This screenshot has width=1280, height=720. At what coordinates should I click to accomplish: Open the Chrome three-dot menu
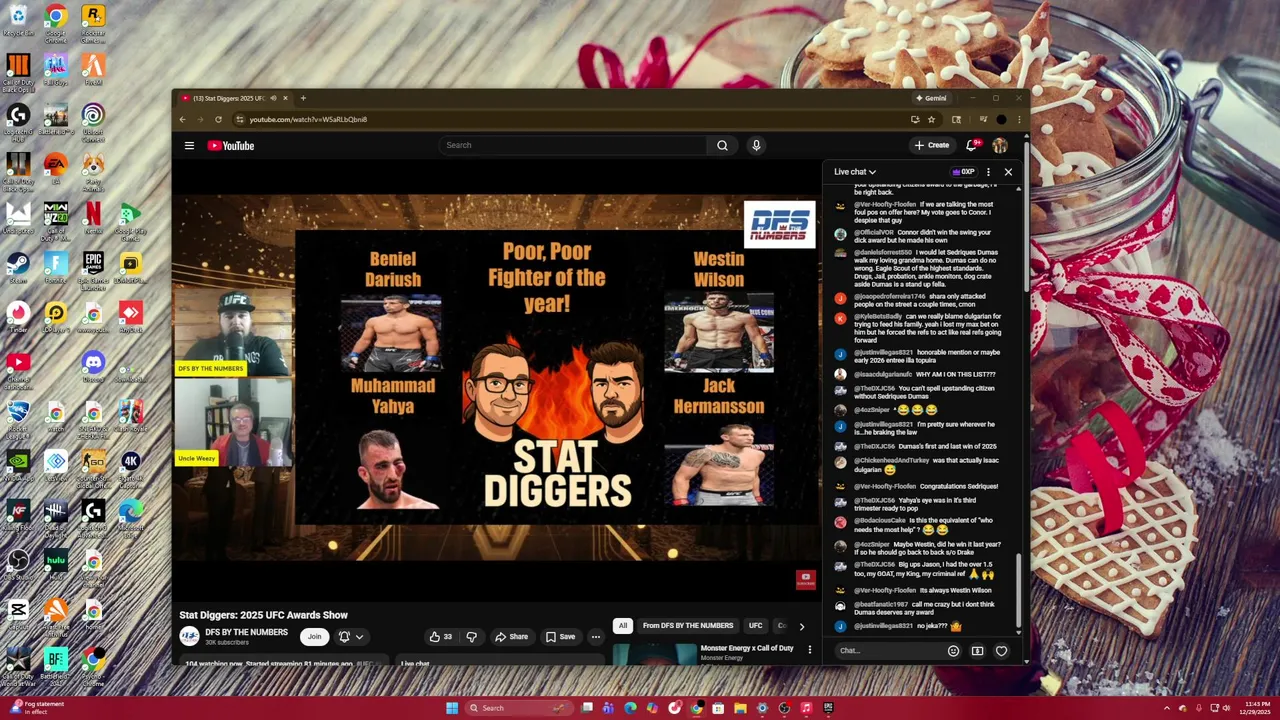(x=1019, y=119)
